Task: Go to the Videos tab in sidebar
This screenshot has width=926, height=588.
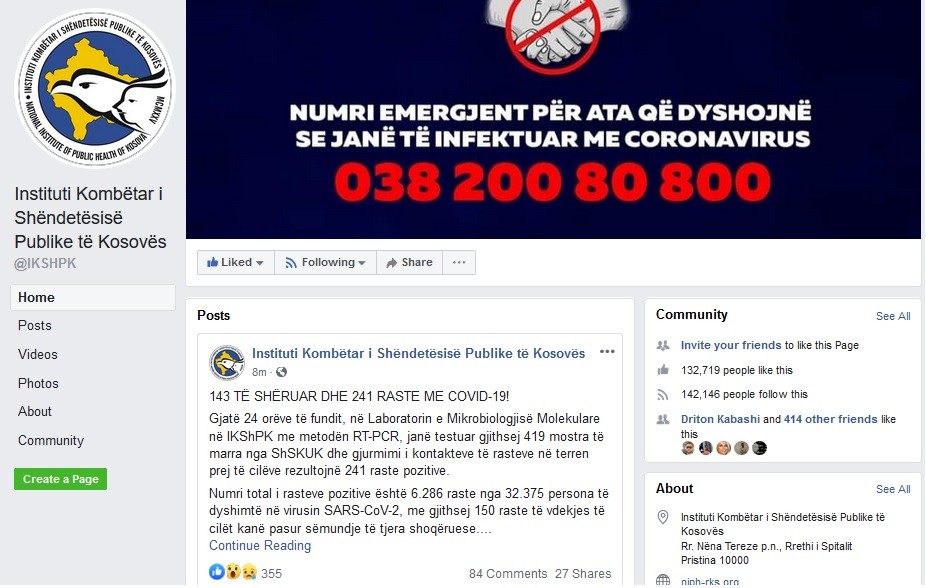Action: pyautogui.click(x=38, y=354)
